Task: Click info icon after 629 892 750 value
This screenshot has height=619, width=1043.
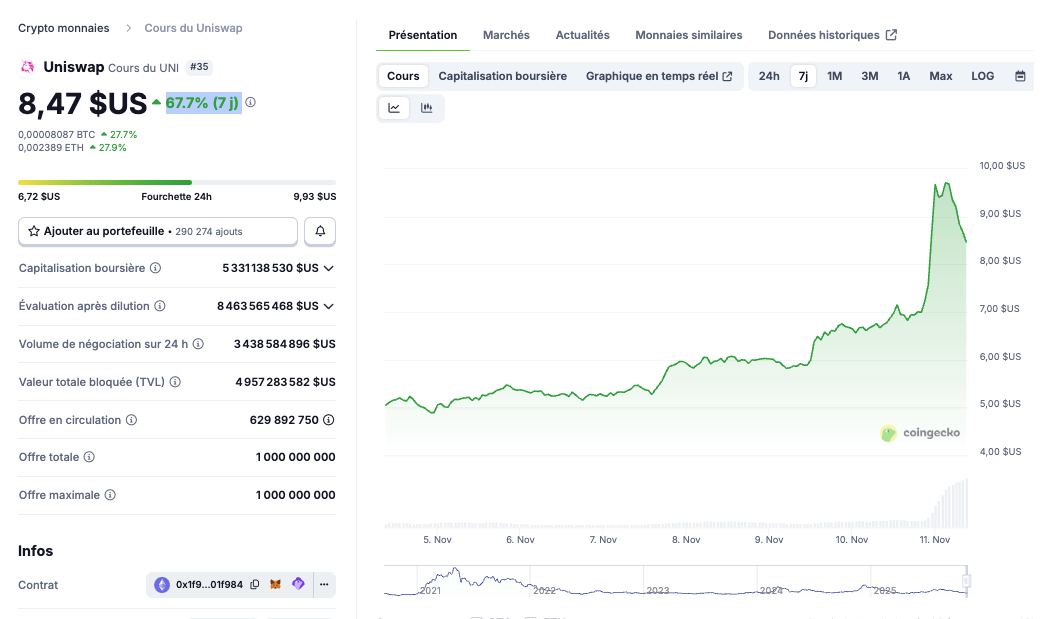Action: pos(329,420)
